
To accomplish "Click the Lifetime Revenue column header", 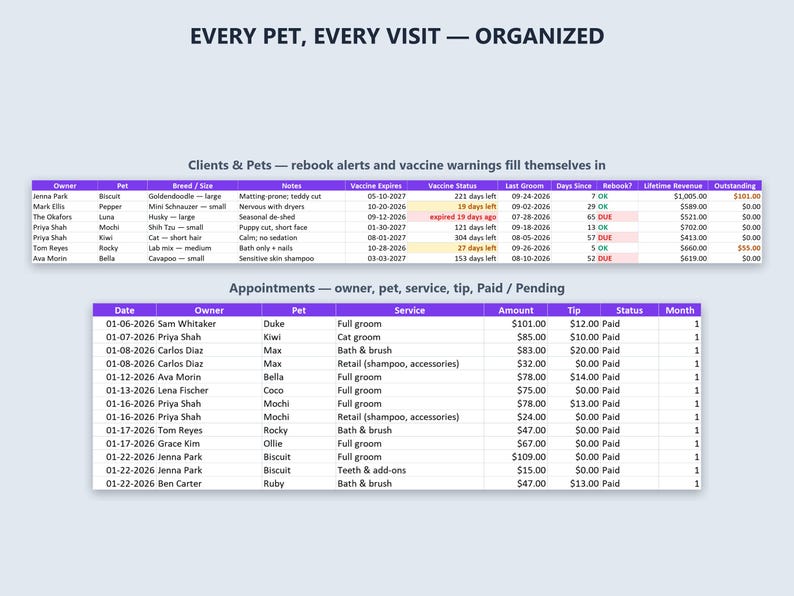I will coord(673,186).
